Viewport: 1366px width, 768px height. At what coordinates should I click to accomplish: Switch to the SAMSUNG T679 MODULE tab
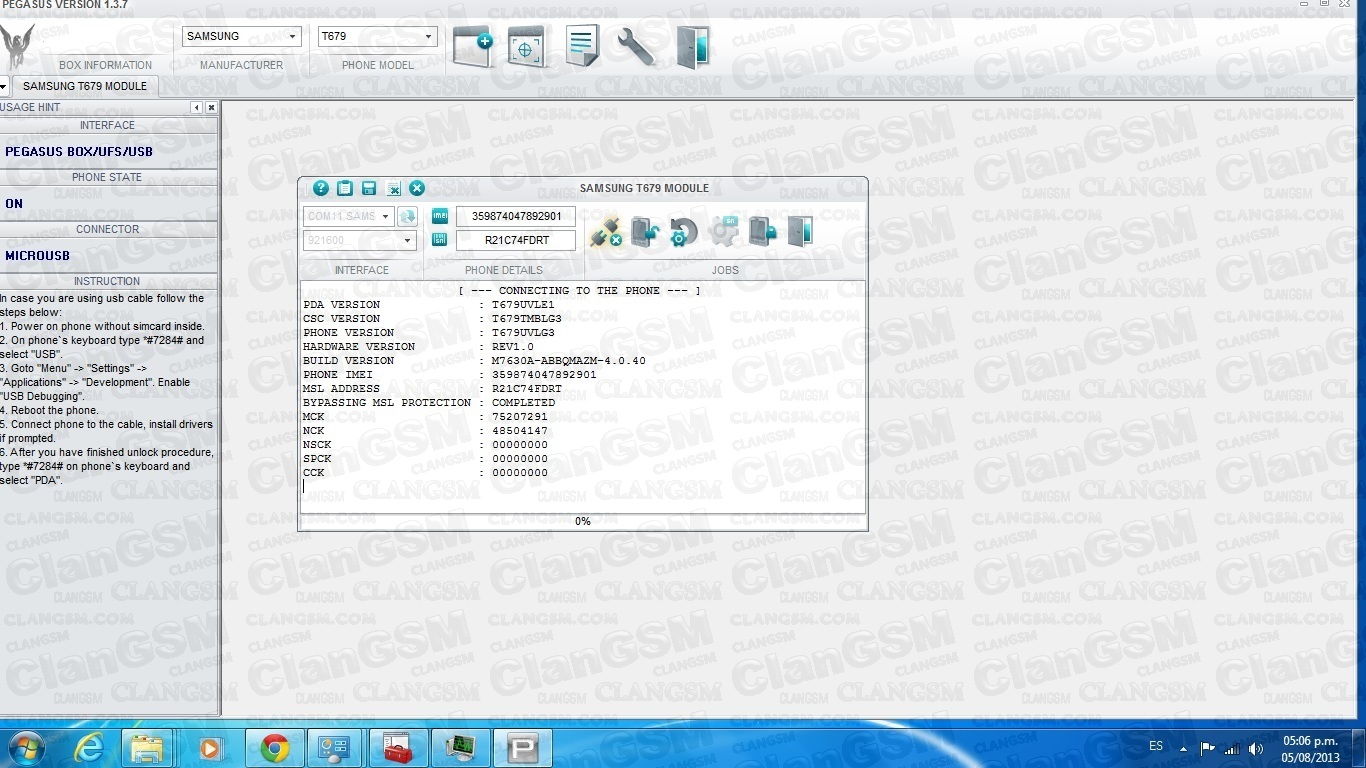tap(85, 86)
